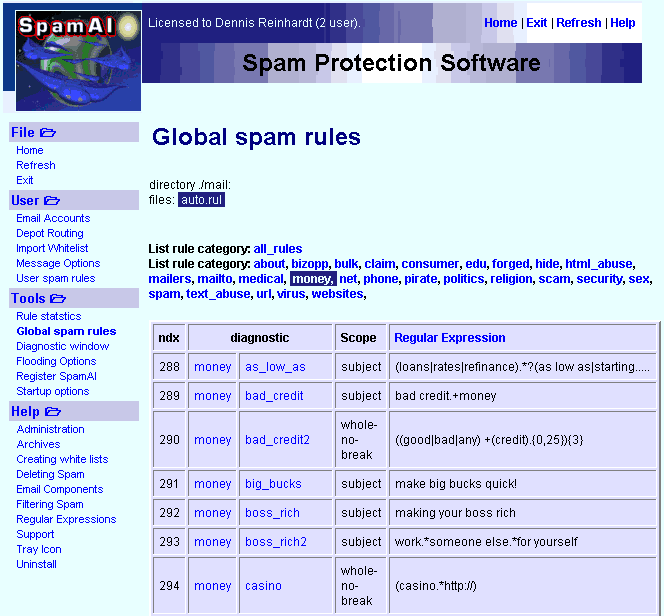
Task: Click Refresh in the top navigation
Action: pos(579,23)
